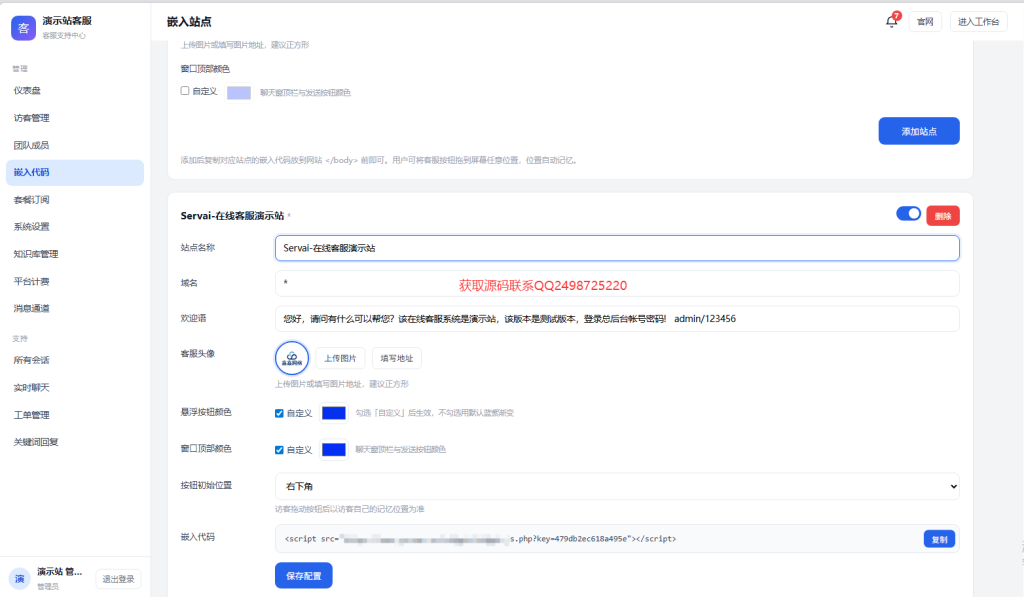Open the 悬浮按钮颜色 blue swatch
Image resolution: width=1024 pixels, height=597 pixels.
[334, 413]
